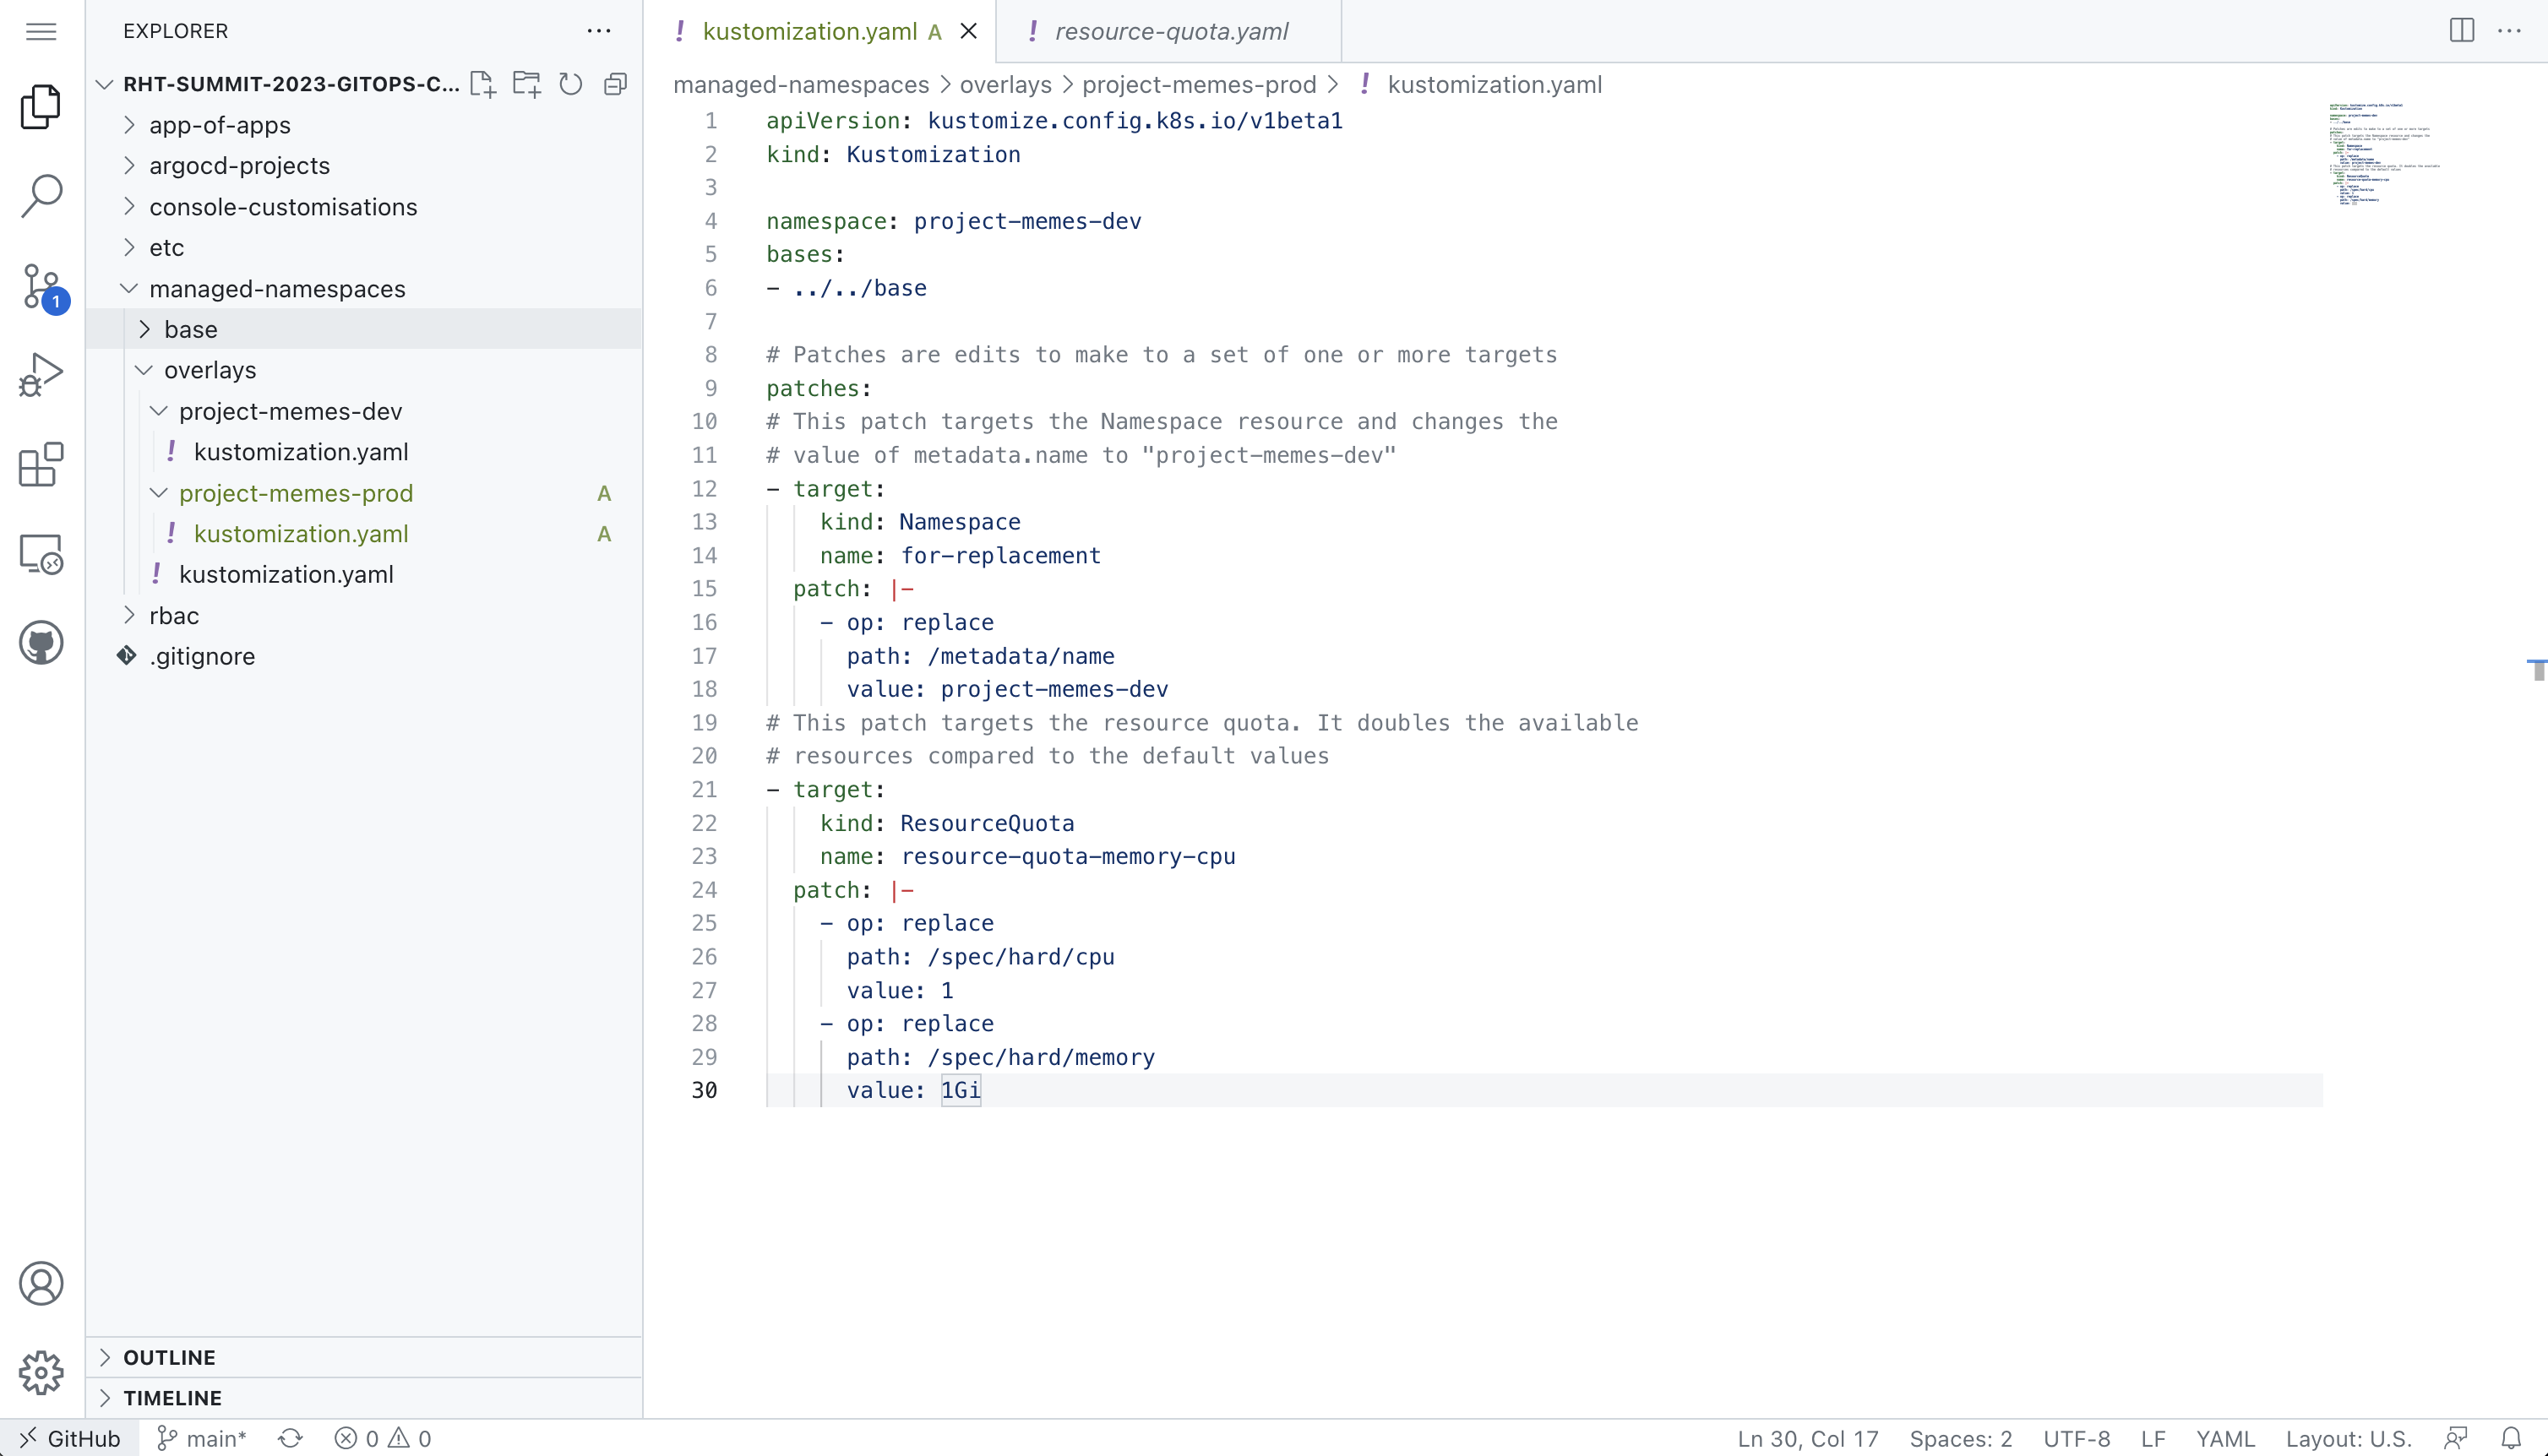Open the Manage gear menu
The height and width of the screenshot is (1456, 2548).
coord(41,1372)
